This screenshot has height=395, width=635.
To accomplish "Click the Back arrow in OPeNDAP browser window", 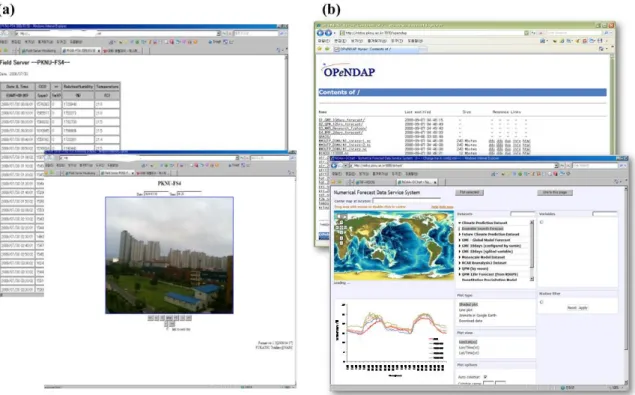I will [x=320, y=33].
